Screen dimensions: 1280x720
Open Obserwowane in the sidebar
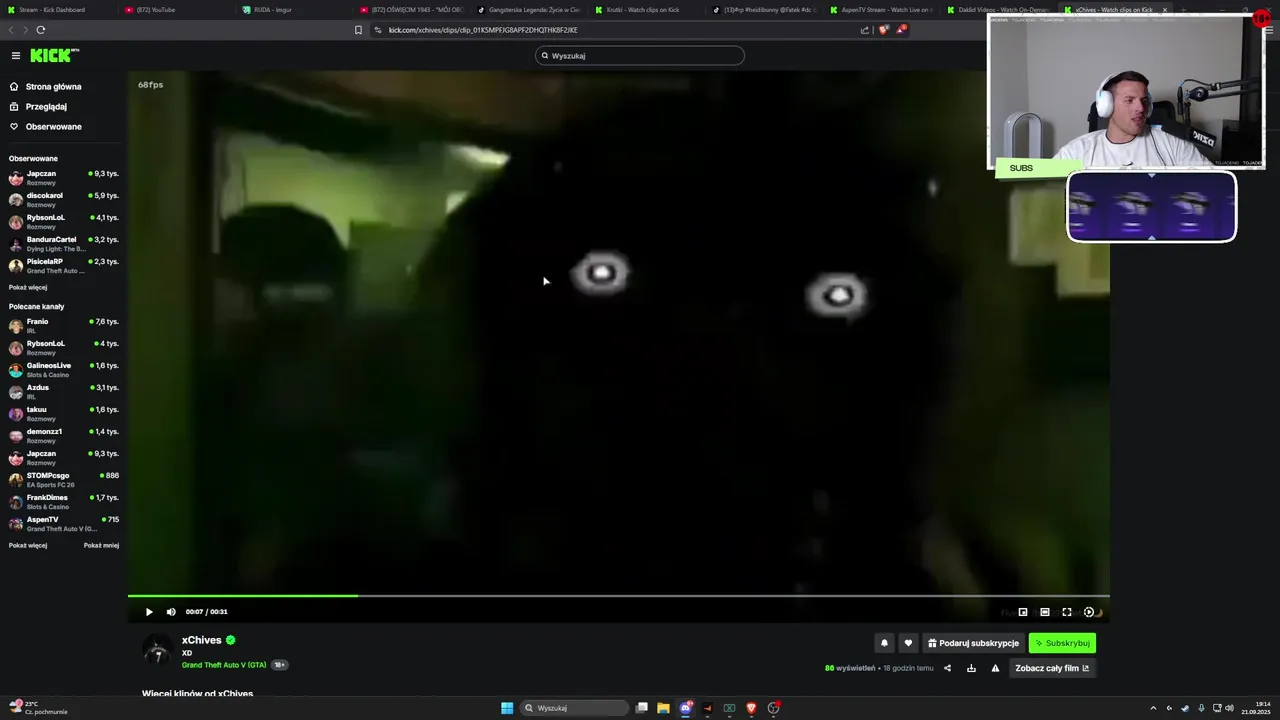53,127
